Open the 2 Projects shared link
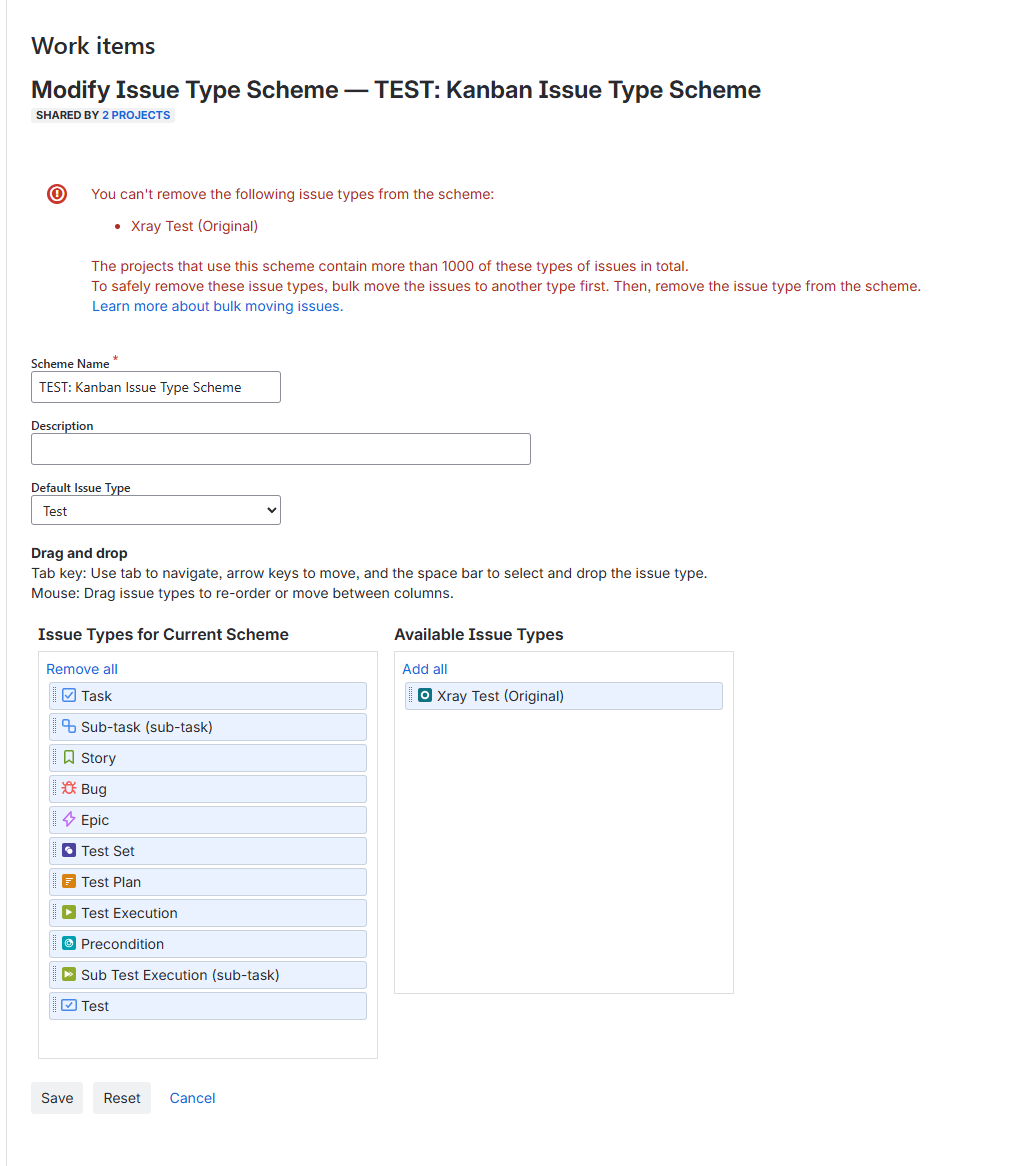Image resolution: width=1009 pixels, height=1166 pixels. point(136,115)
